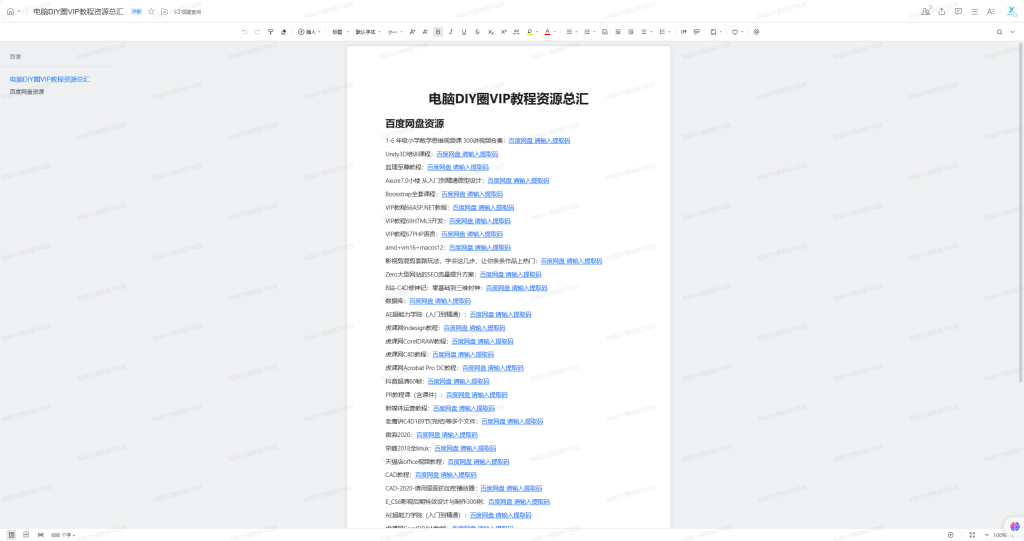Toggle italic formatting
Screen dimensions: 1024x541
point(451,31)
